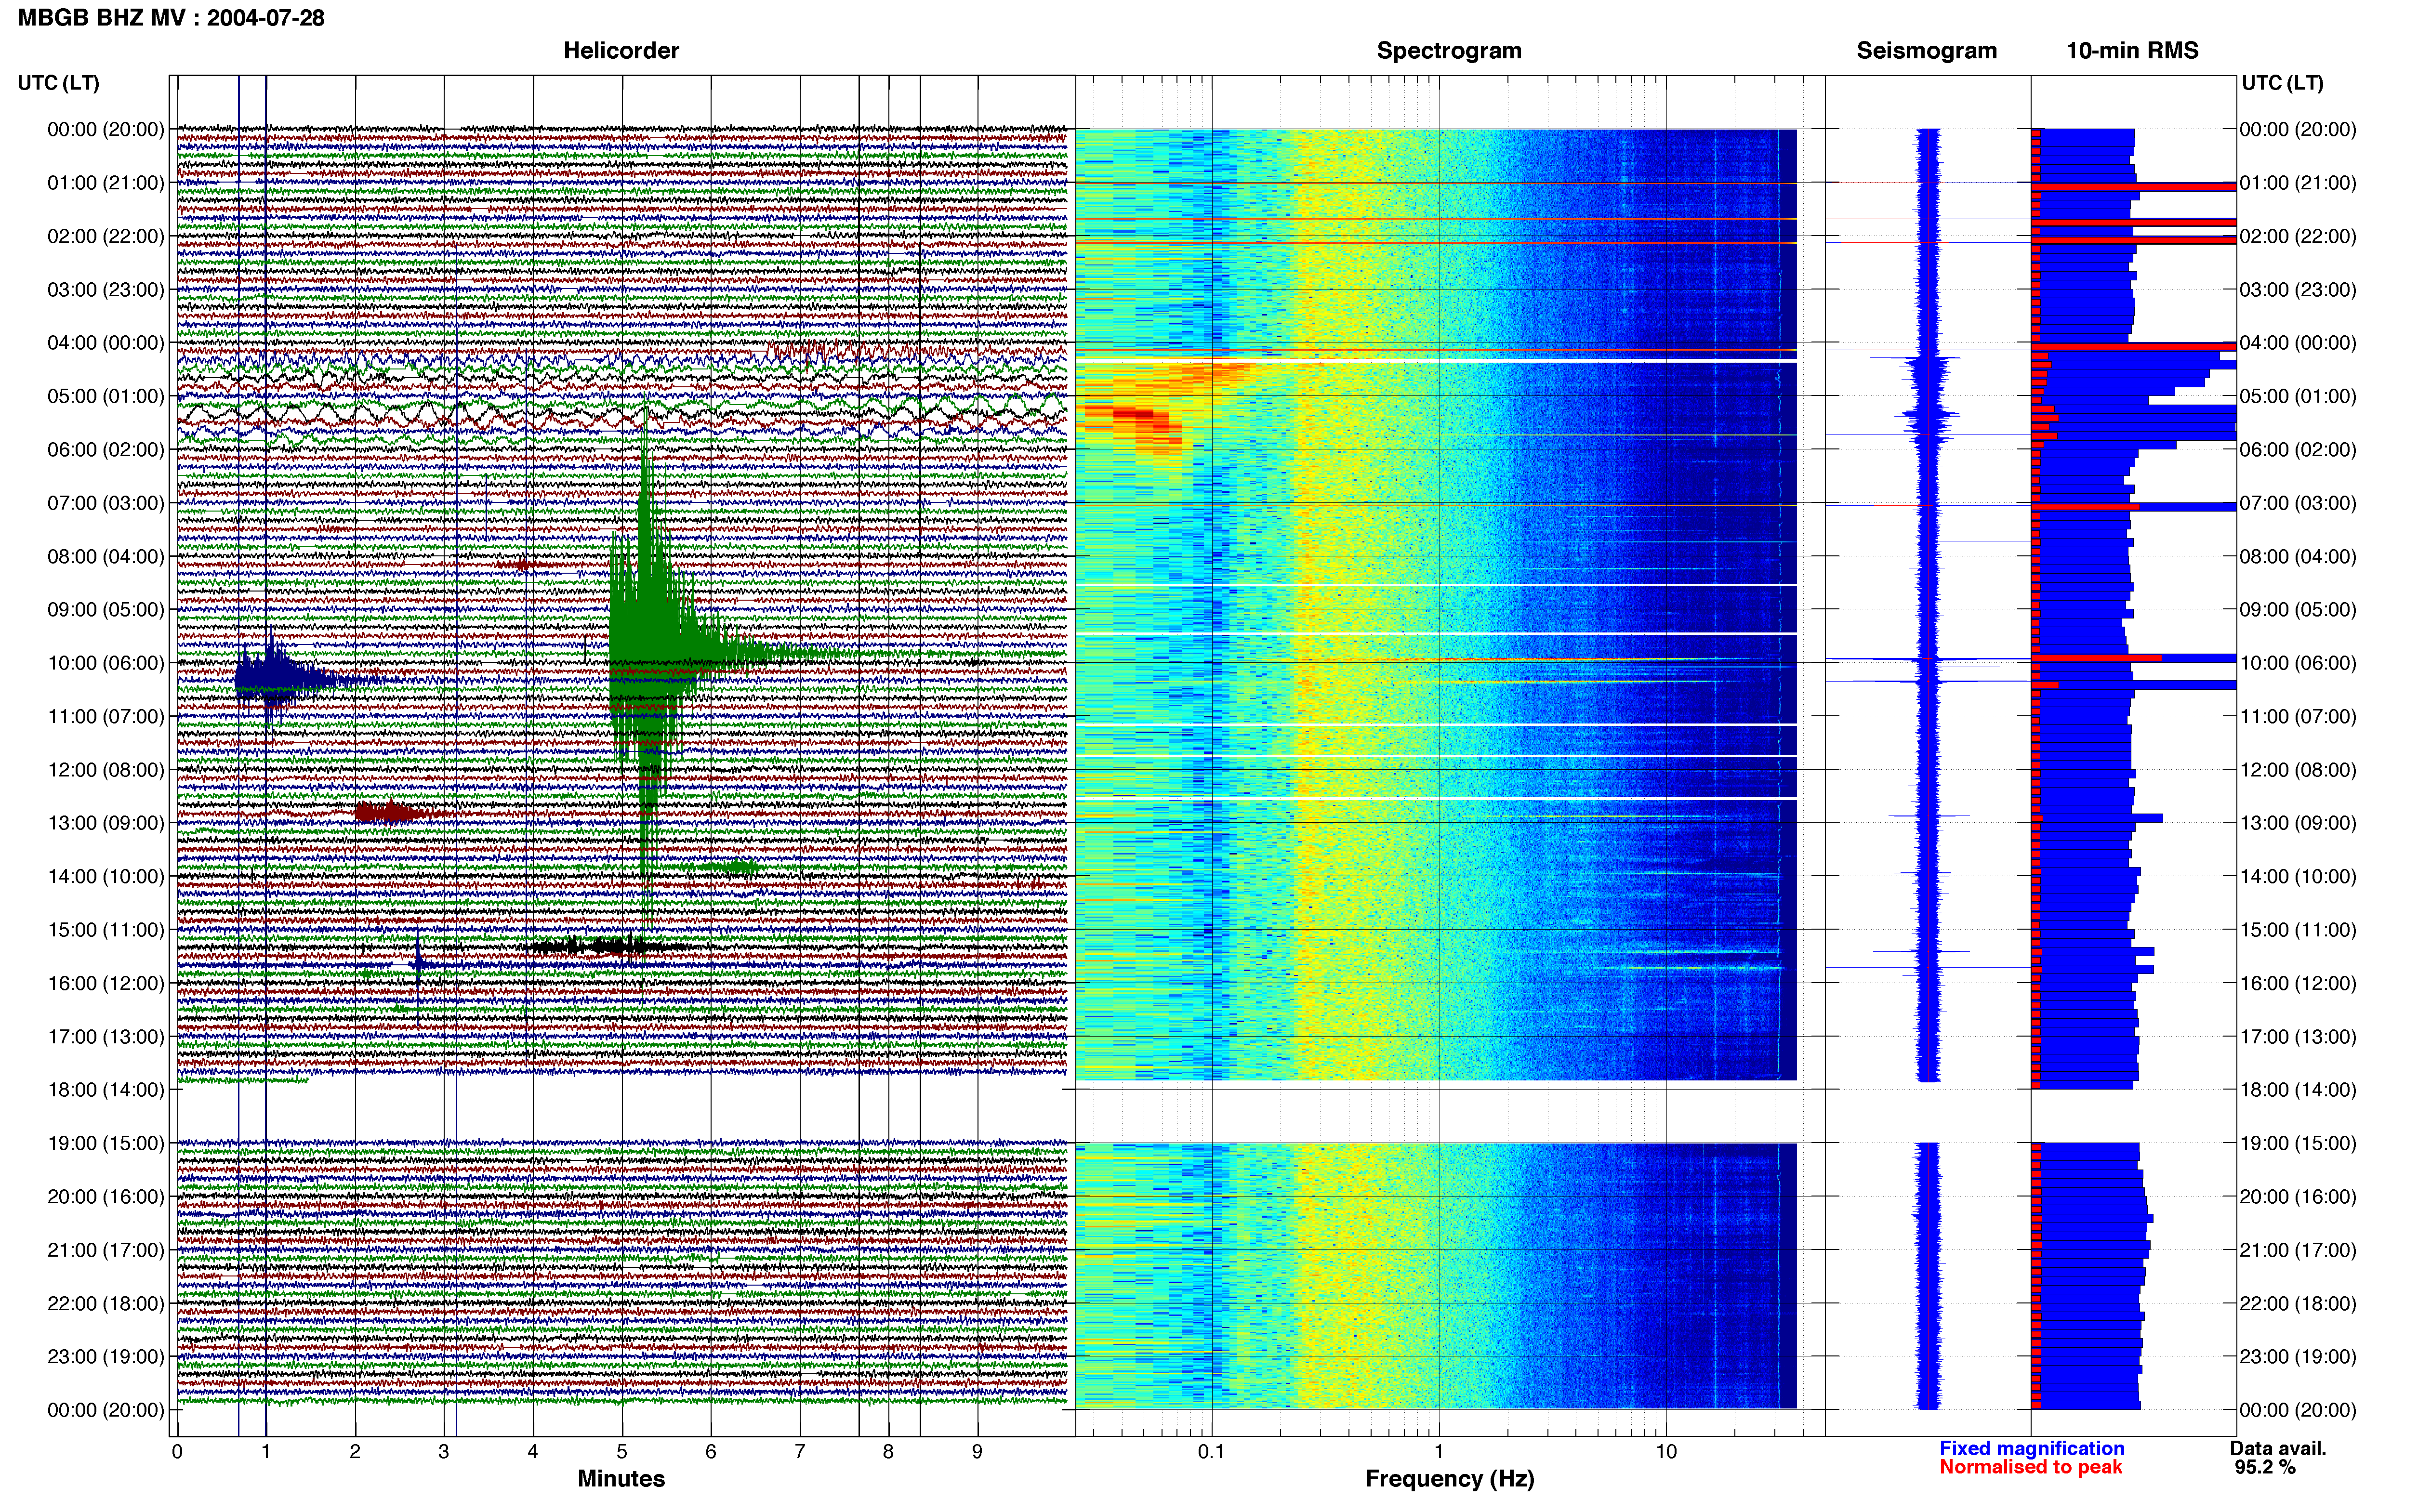This screenshot has height=1512, width=2418.
Task: Click the '10' frequency tick label
Action: pos(1665,1451)
